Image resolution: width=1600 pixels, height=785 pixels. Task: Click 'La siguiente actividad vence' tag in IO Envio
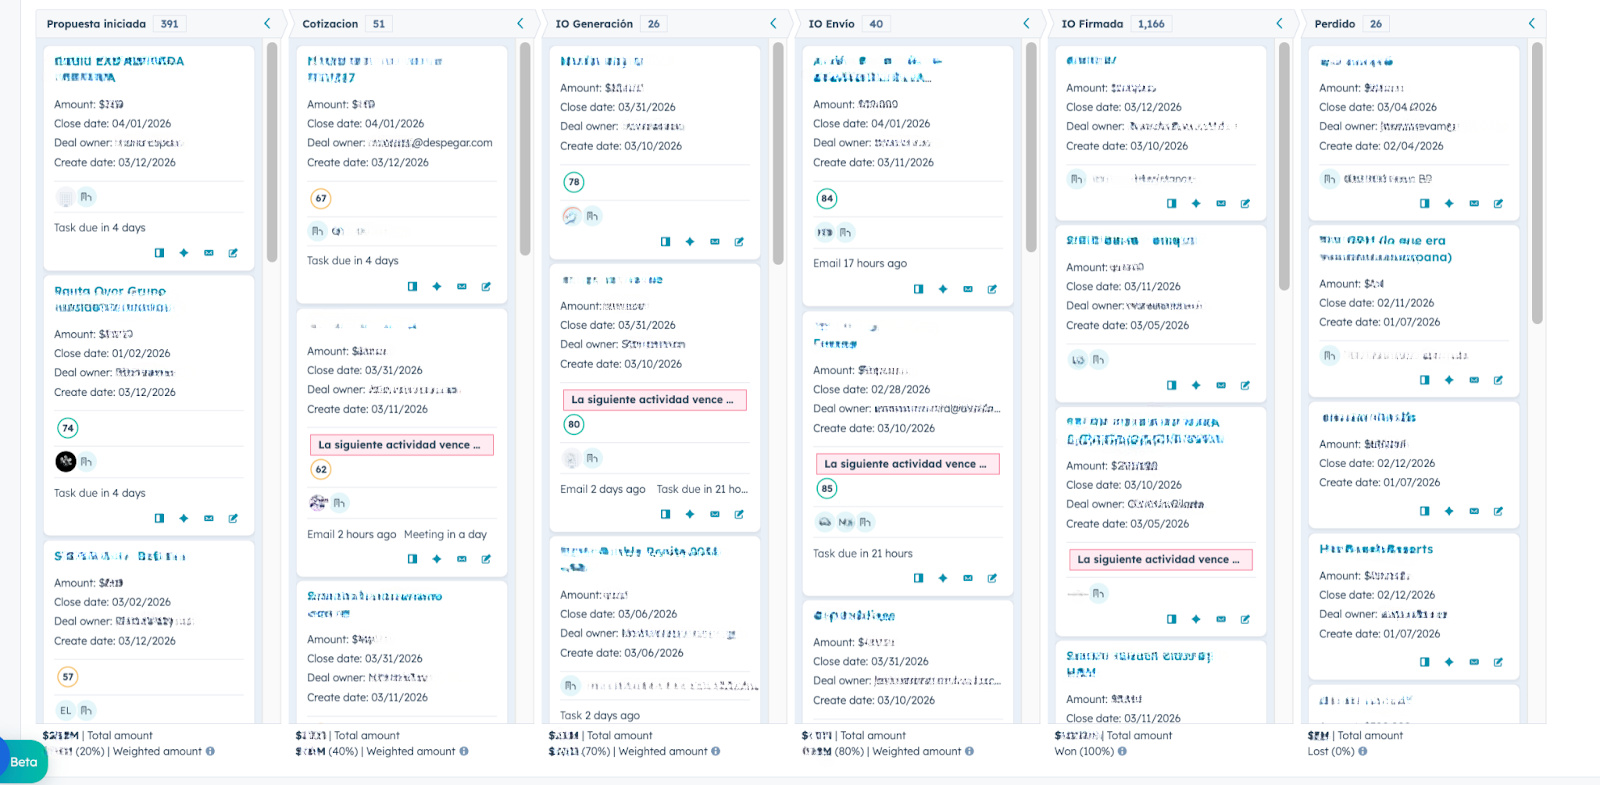907,464
